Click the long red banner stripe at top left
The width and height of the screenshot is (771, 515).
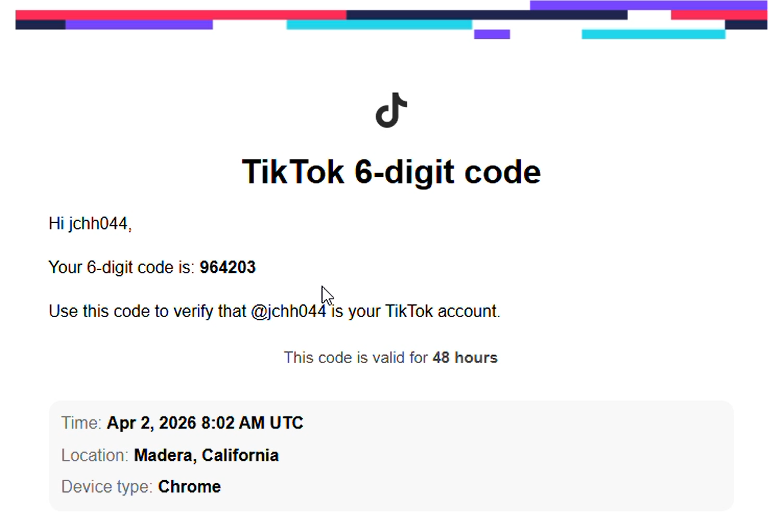tap(180, 15)
